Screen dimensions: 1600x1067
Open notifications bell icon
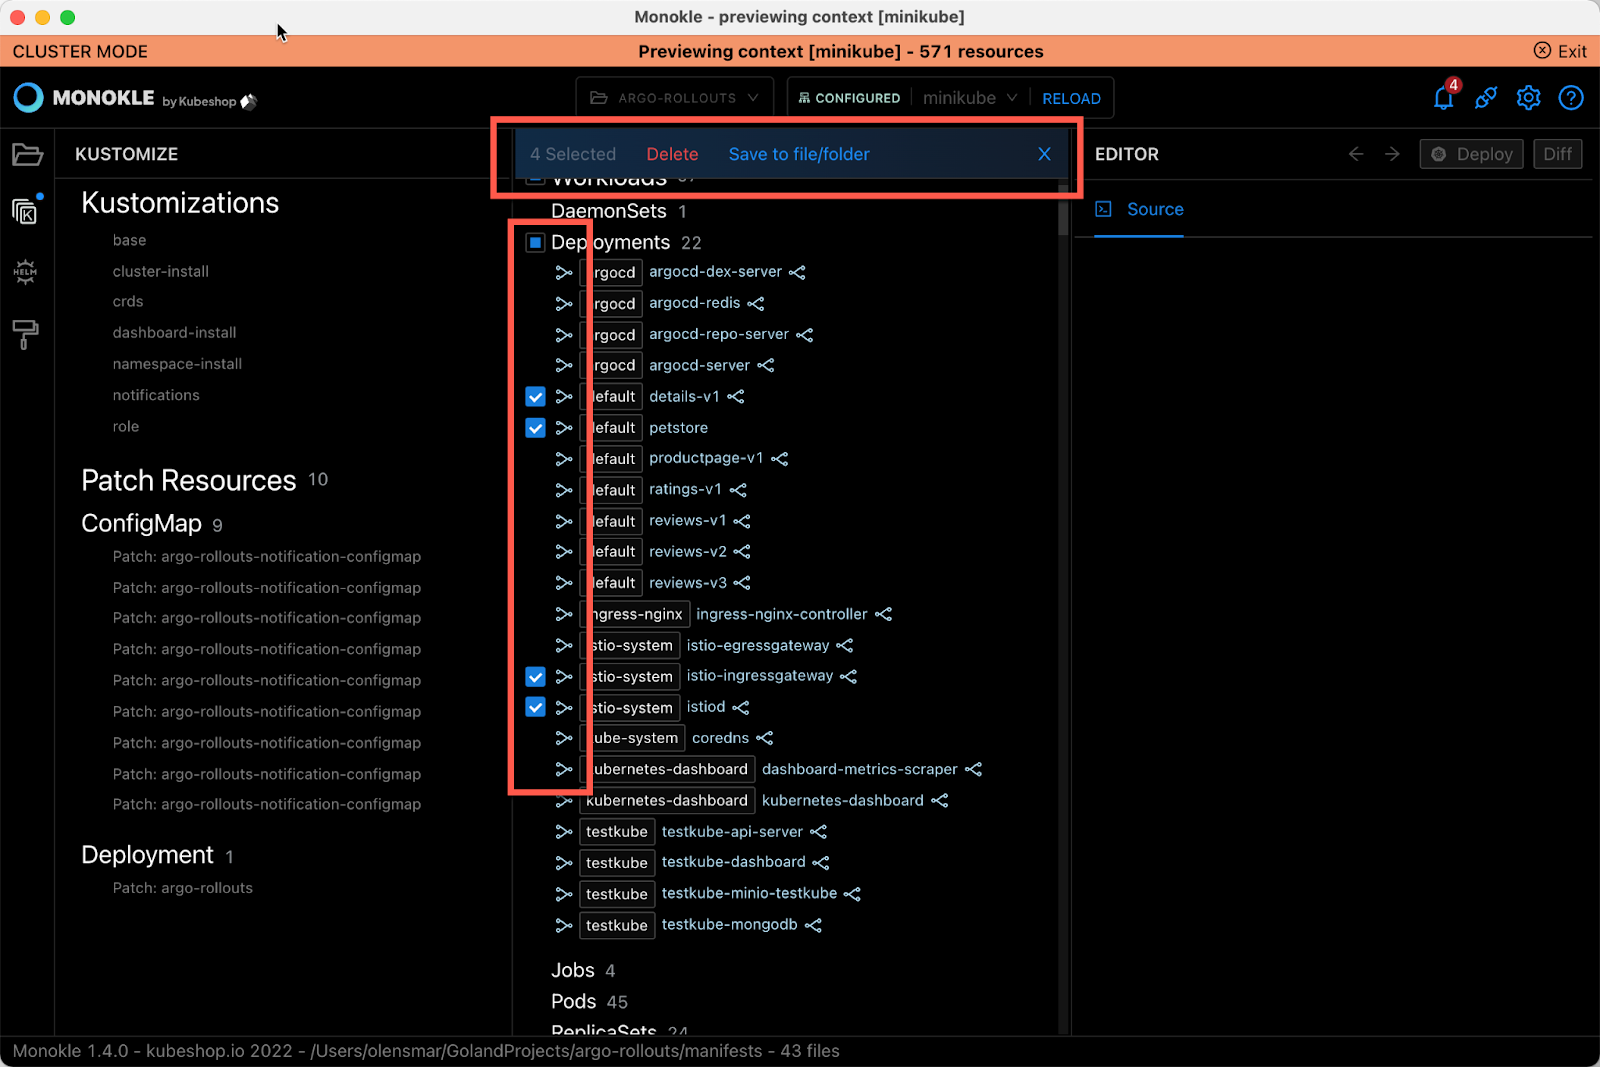click(1443, 97)
